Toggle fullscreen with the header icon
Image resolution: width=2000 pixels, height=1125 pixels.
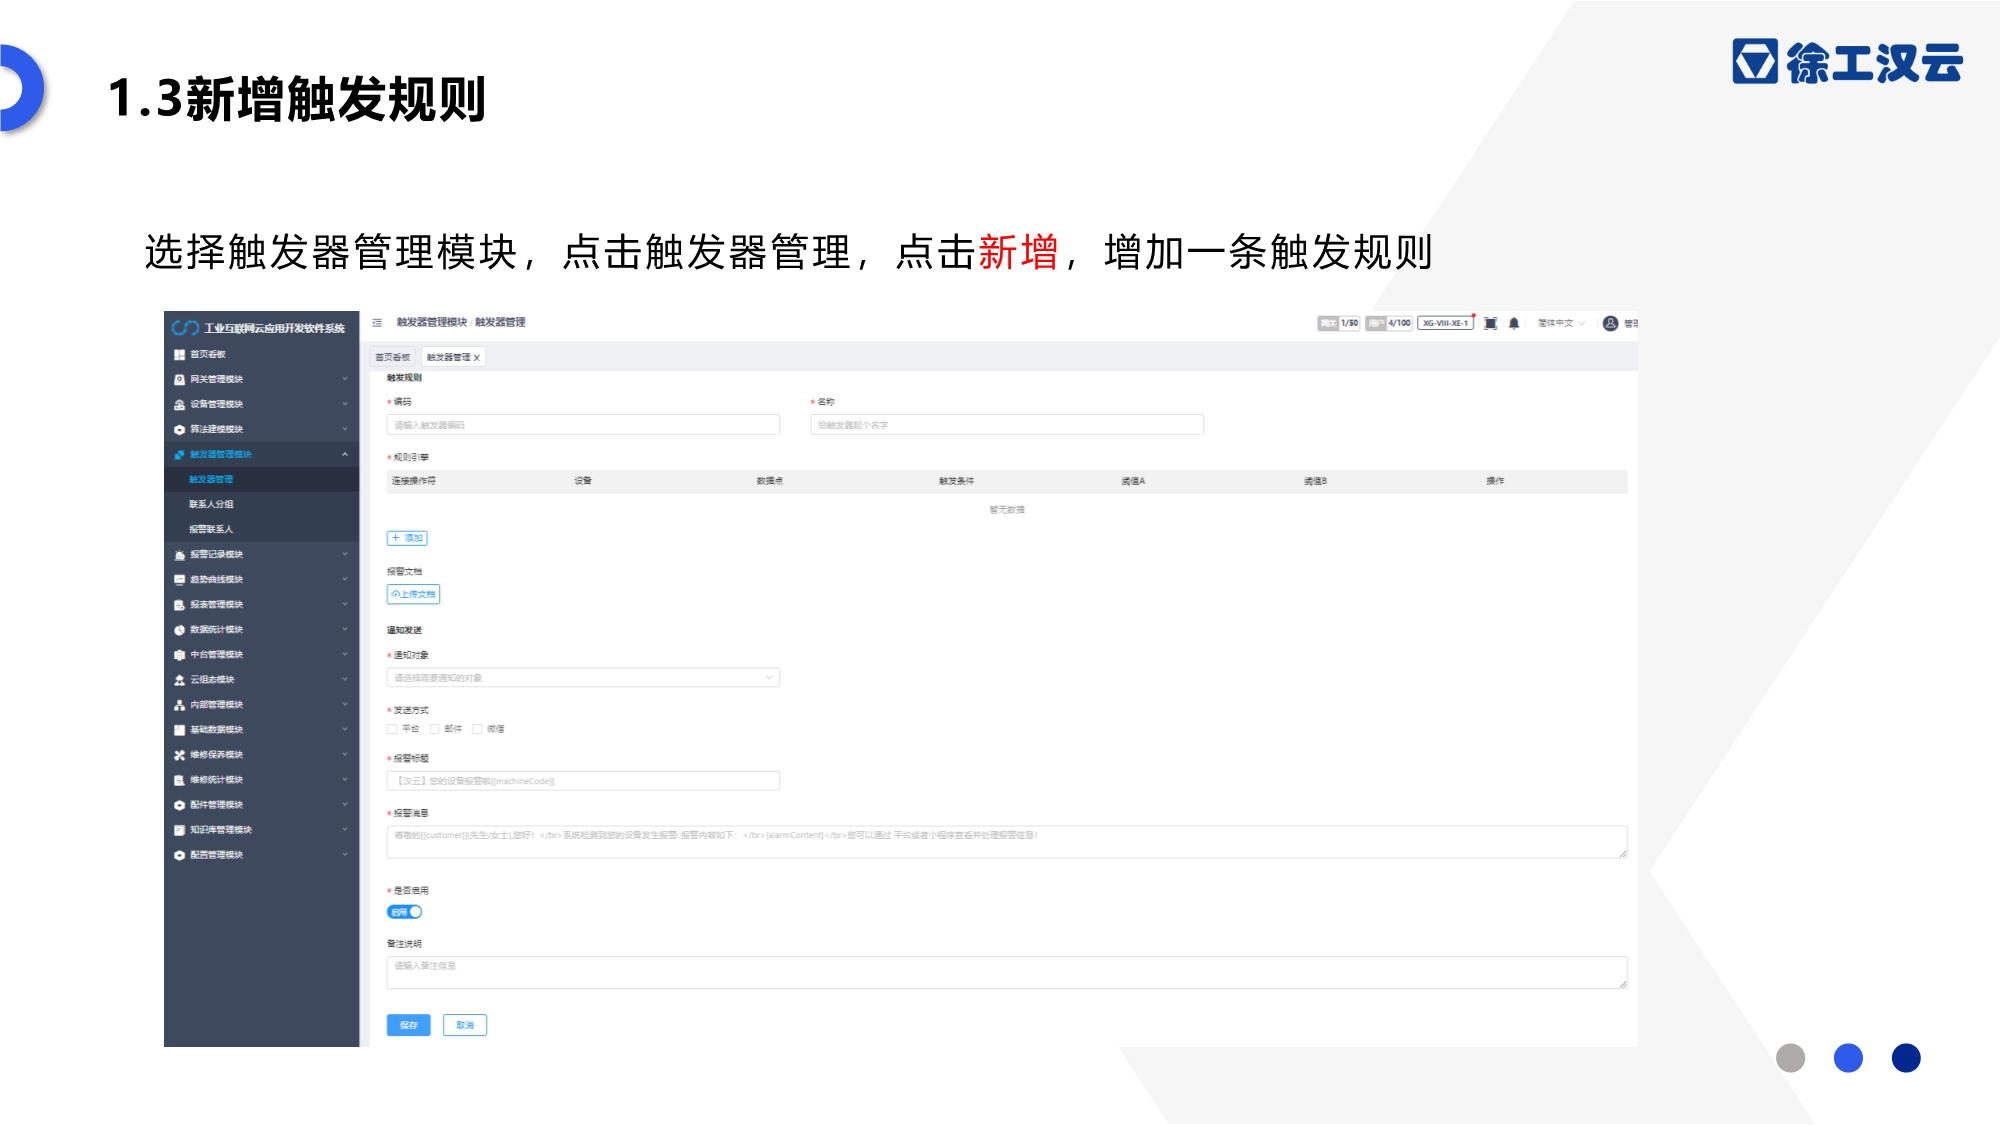(x=1490, y=323)
